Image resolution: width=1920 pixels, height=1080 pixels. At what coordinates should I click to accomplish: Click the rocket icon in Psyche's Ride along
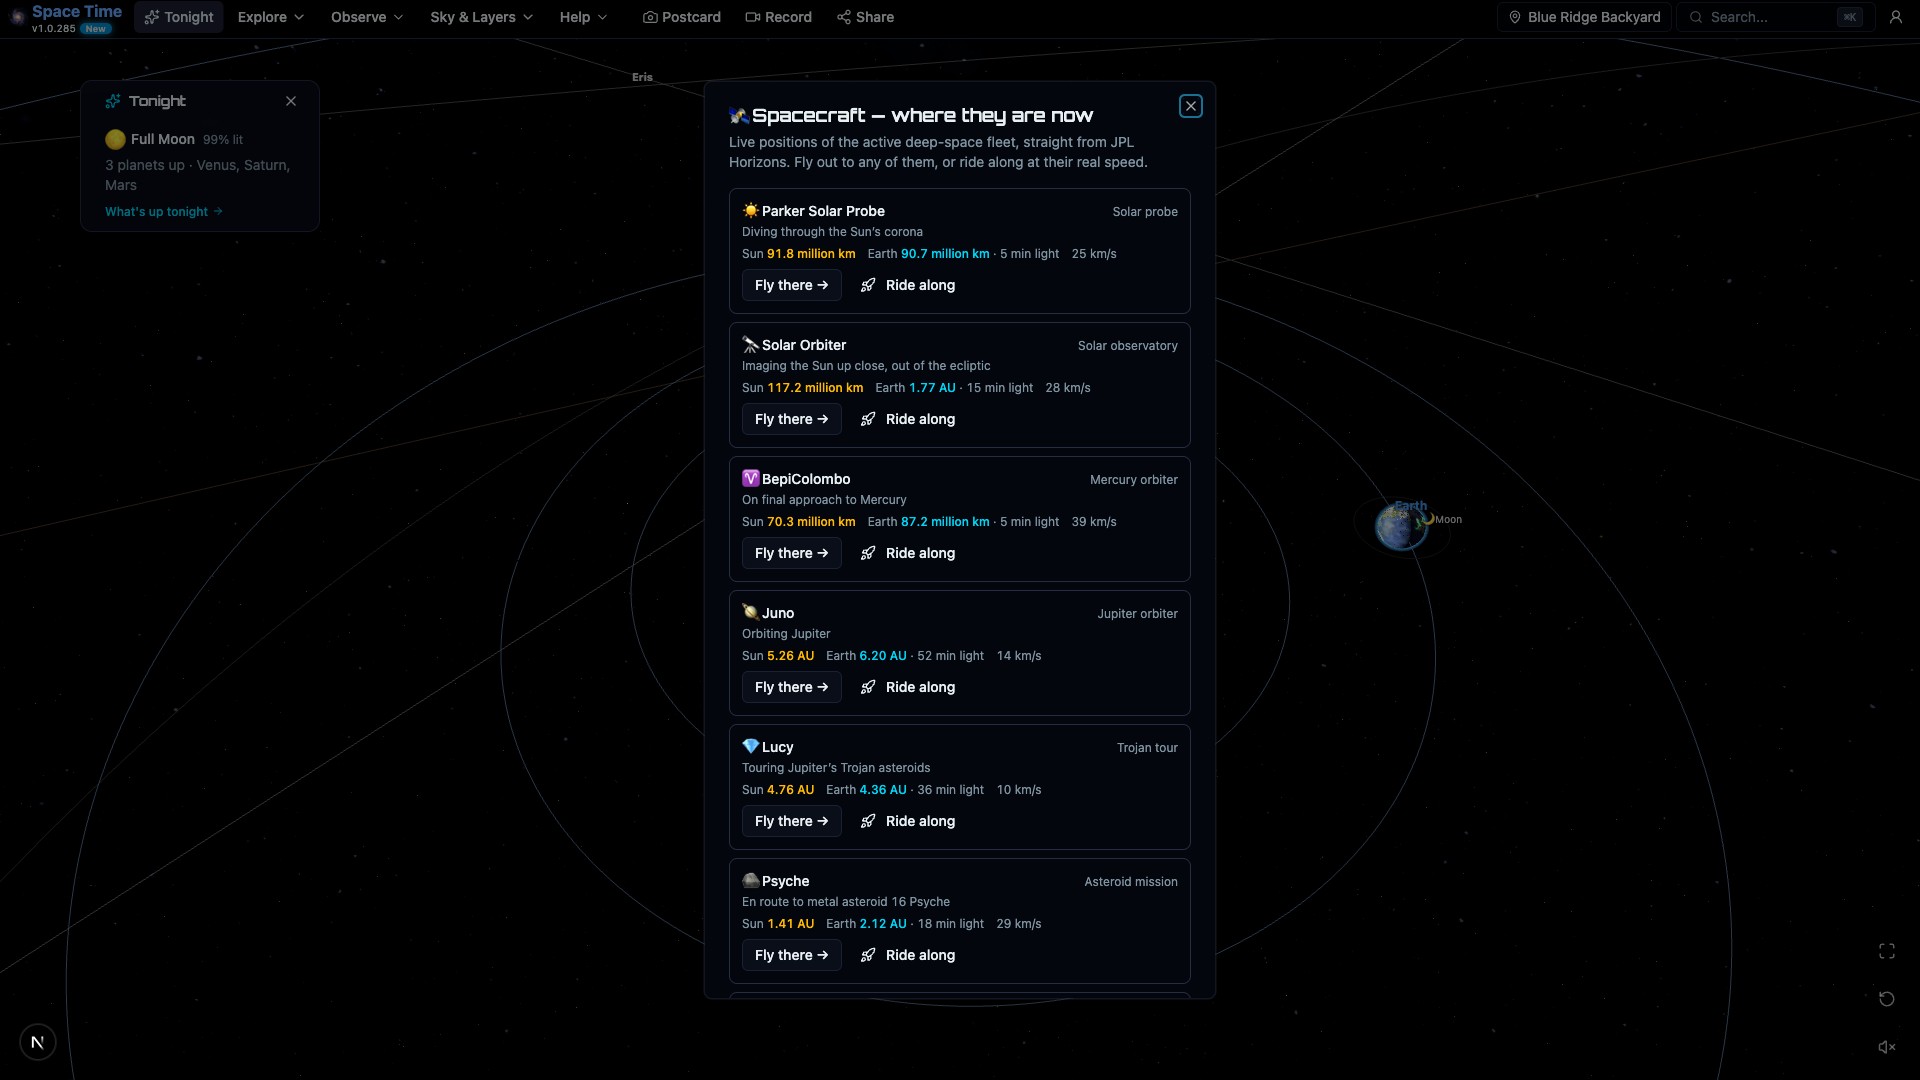click(868, 955)
